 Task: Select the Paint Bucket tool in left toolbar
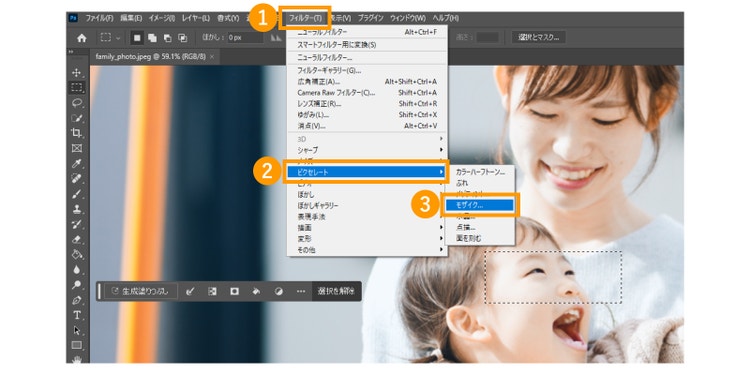[77, 254]
